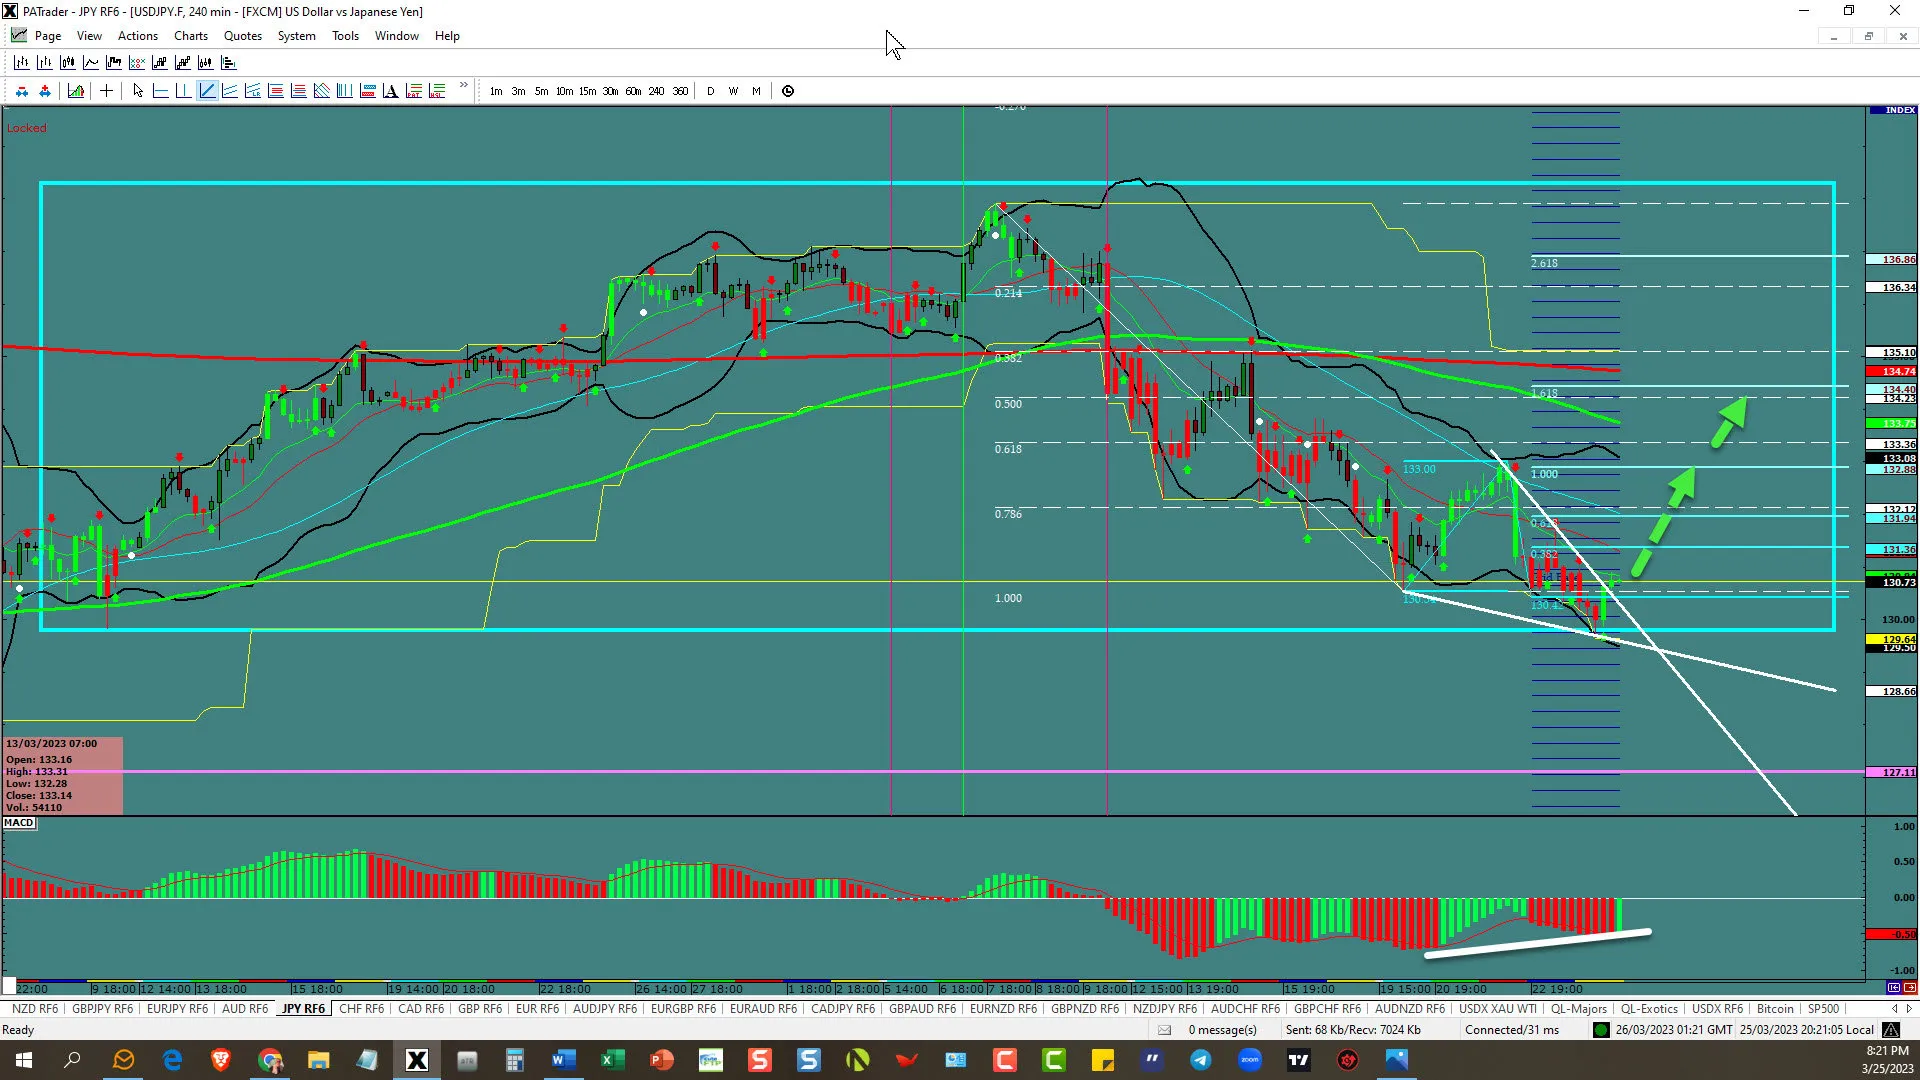Click the MACD indicator label
This screenshot has height=1080, width=1920.
[x=19, y=823]
